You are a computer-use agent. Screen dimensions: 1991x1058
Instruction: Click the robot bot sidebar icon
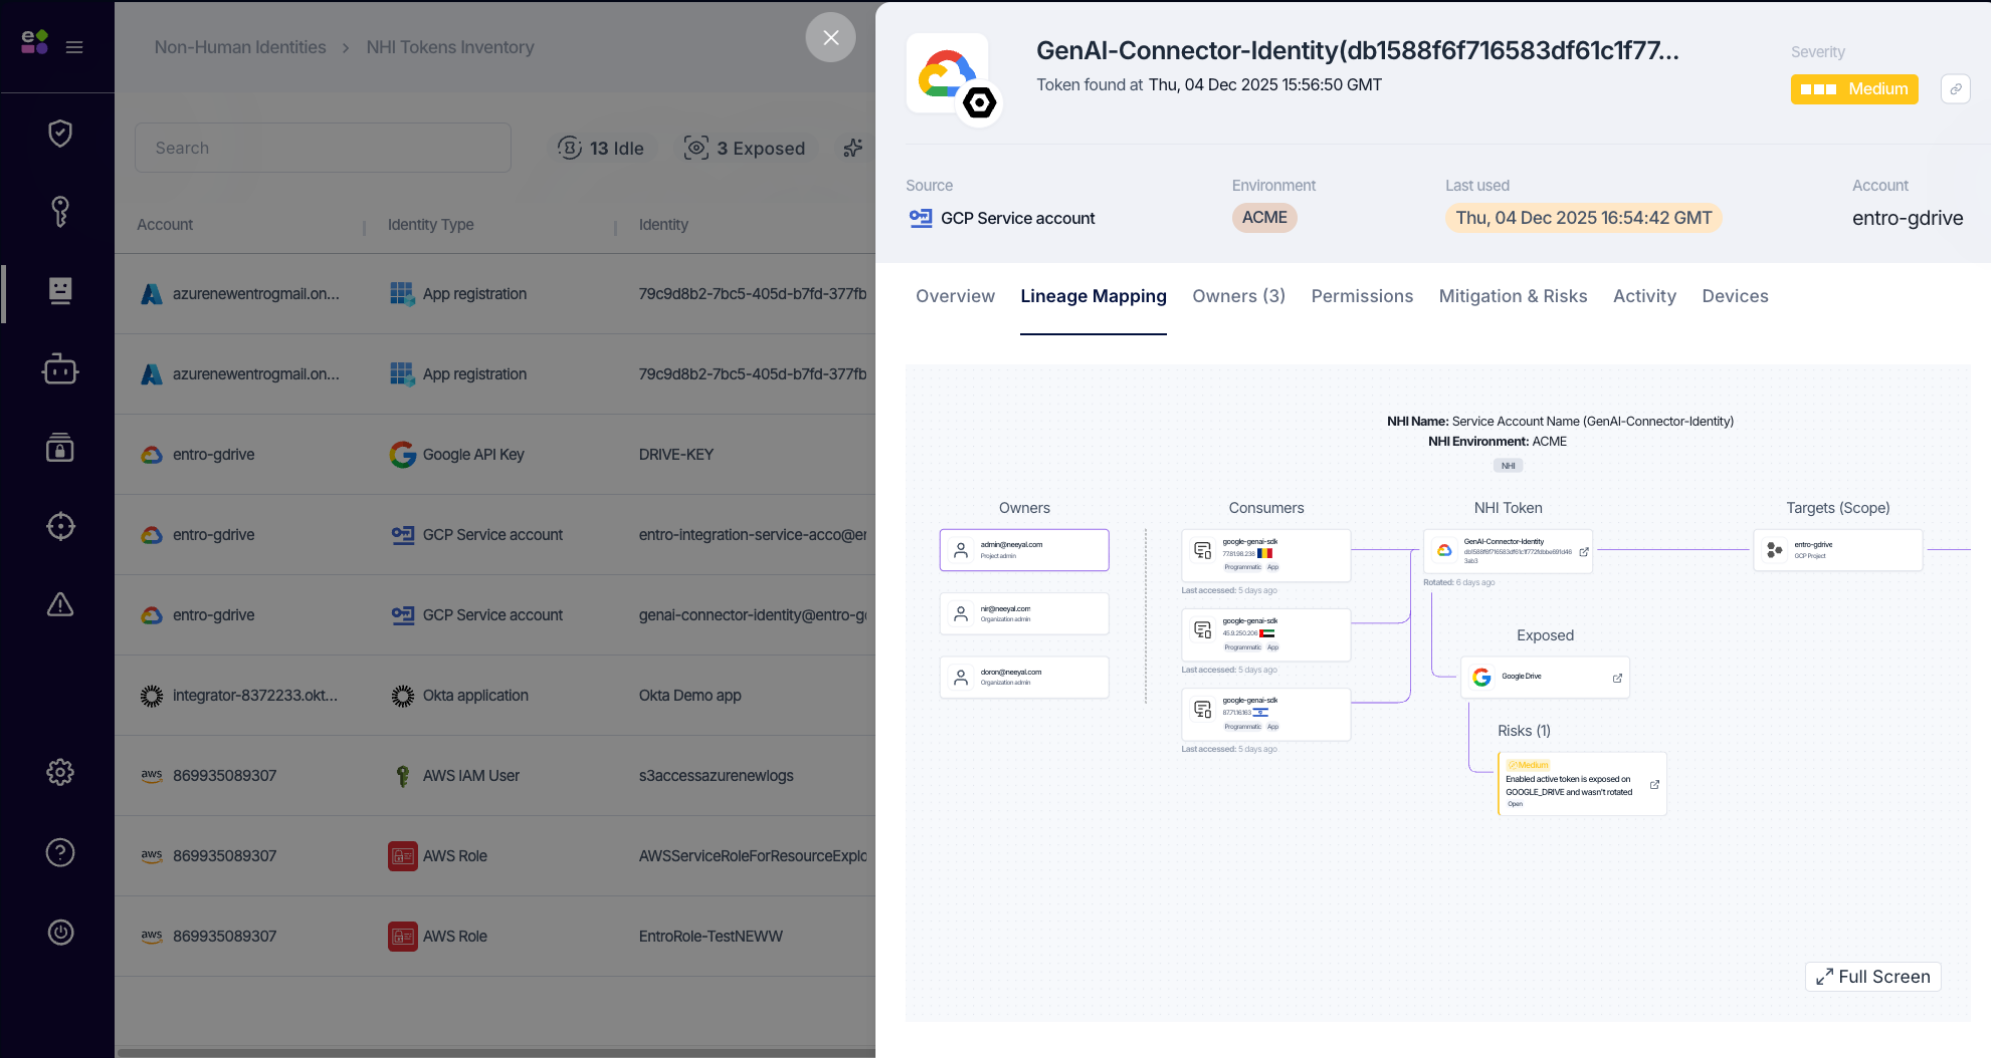click(60, 370)
